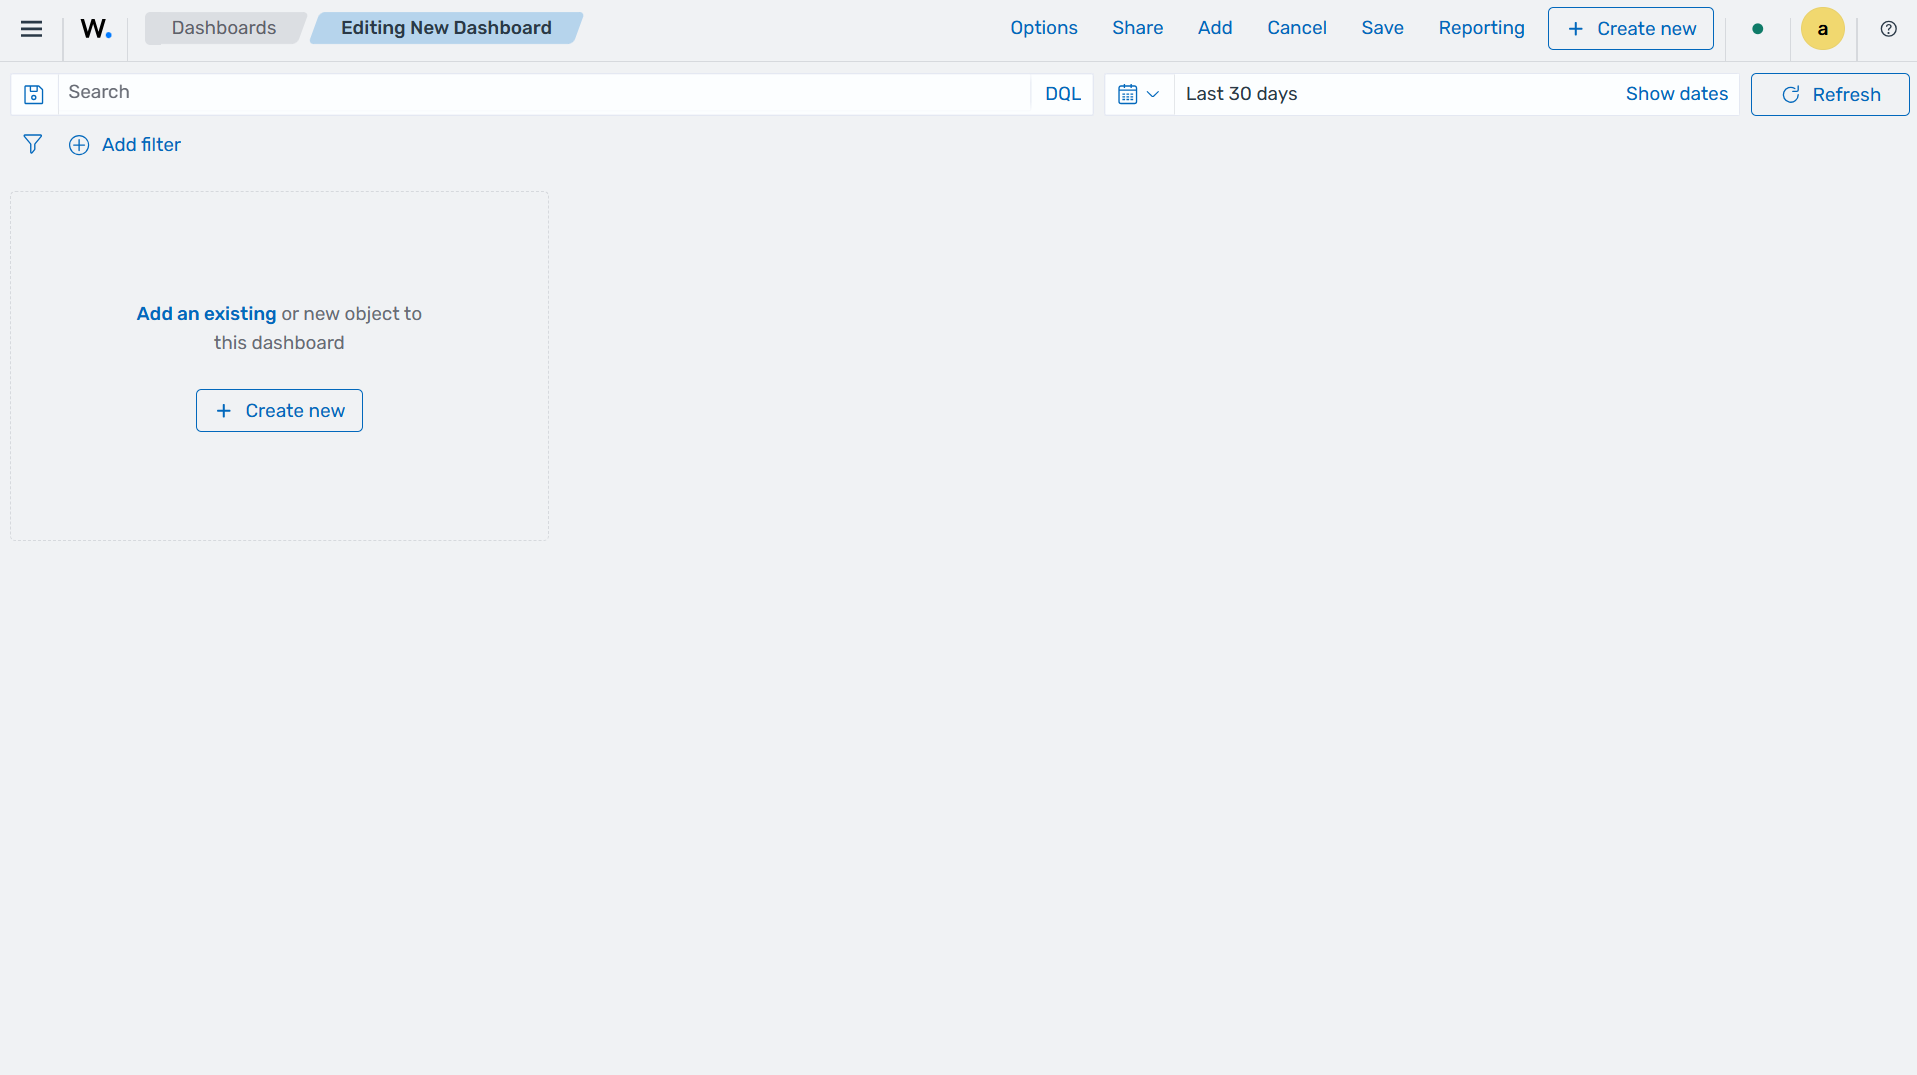Image resolution: width=1917 pixels, height=1075 pixels.
Task: Click the top-bar Create new button
Action: (1630, 29)
